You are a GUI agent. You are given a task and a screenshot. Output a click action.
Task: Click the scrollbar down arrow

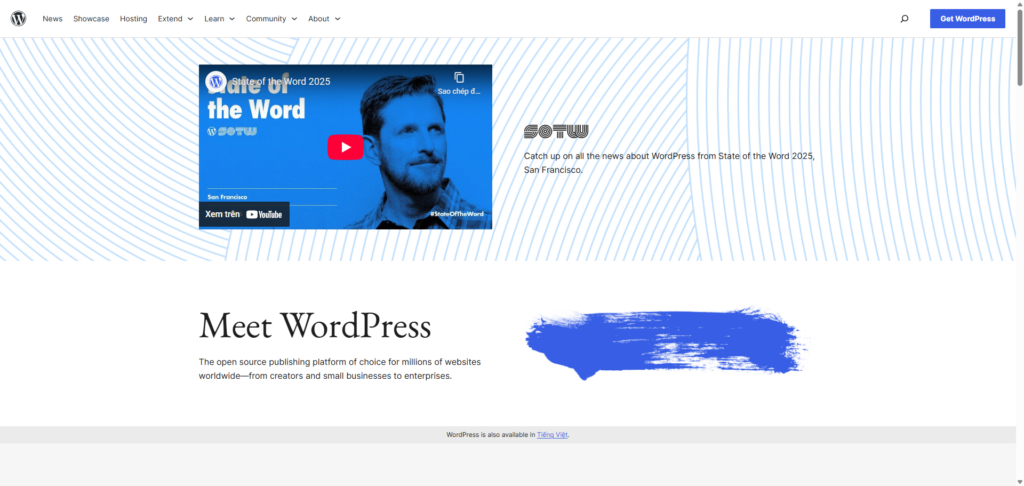[1018, 480]
